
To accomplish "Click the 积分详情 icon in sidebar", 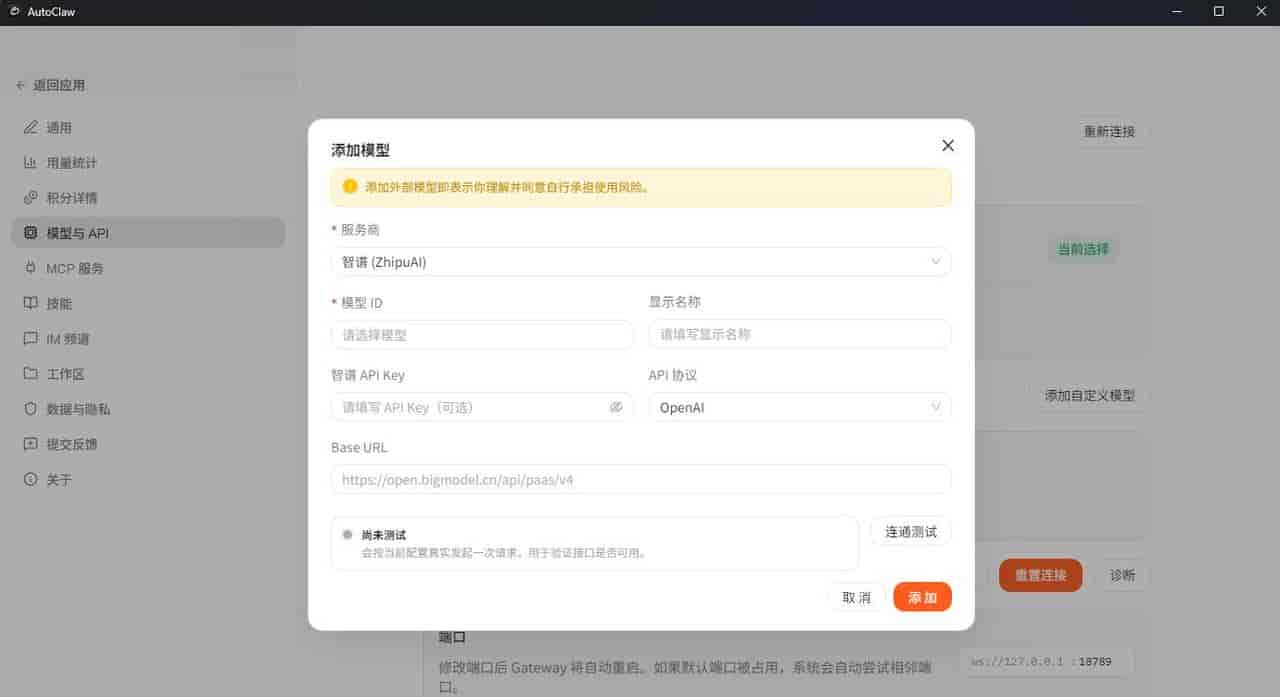I will [30, 197].
